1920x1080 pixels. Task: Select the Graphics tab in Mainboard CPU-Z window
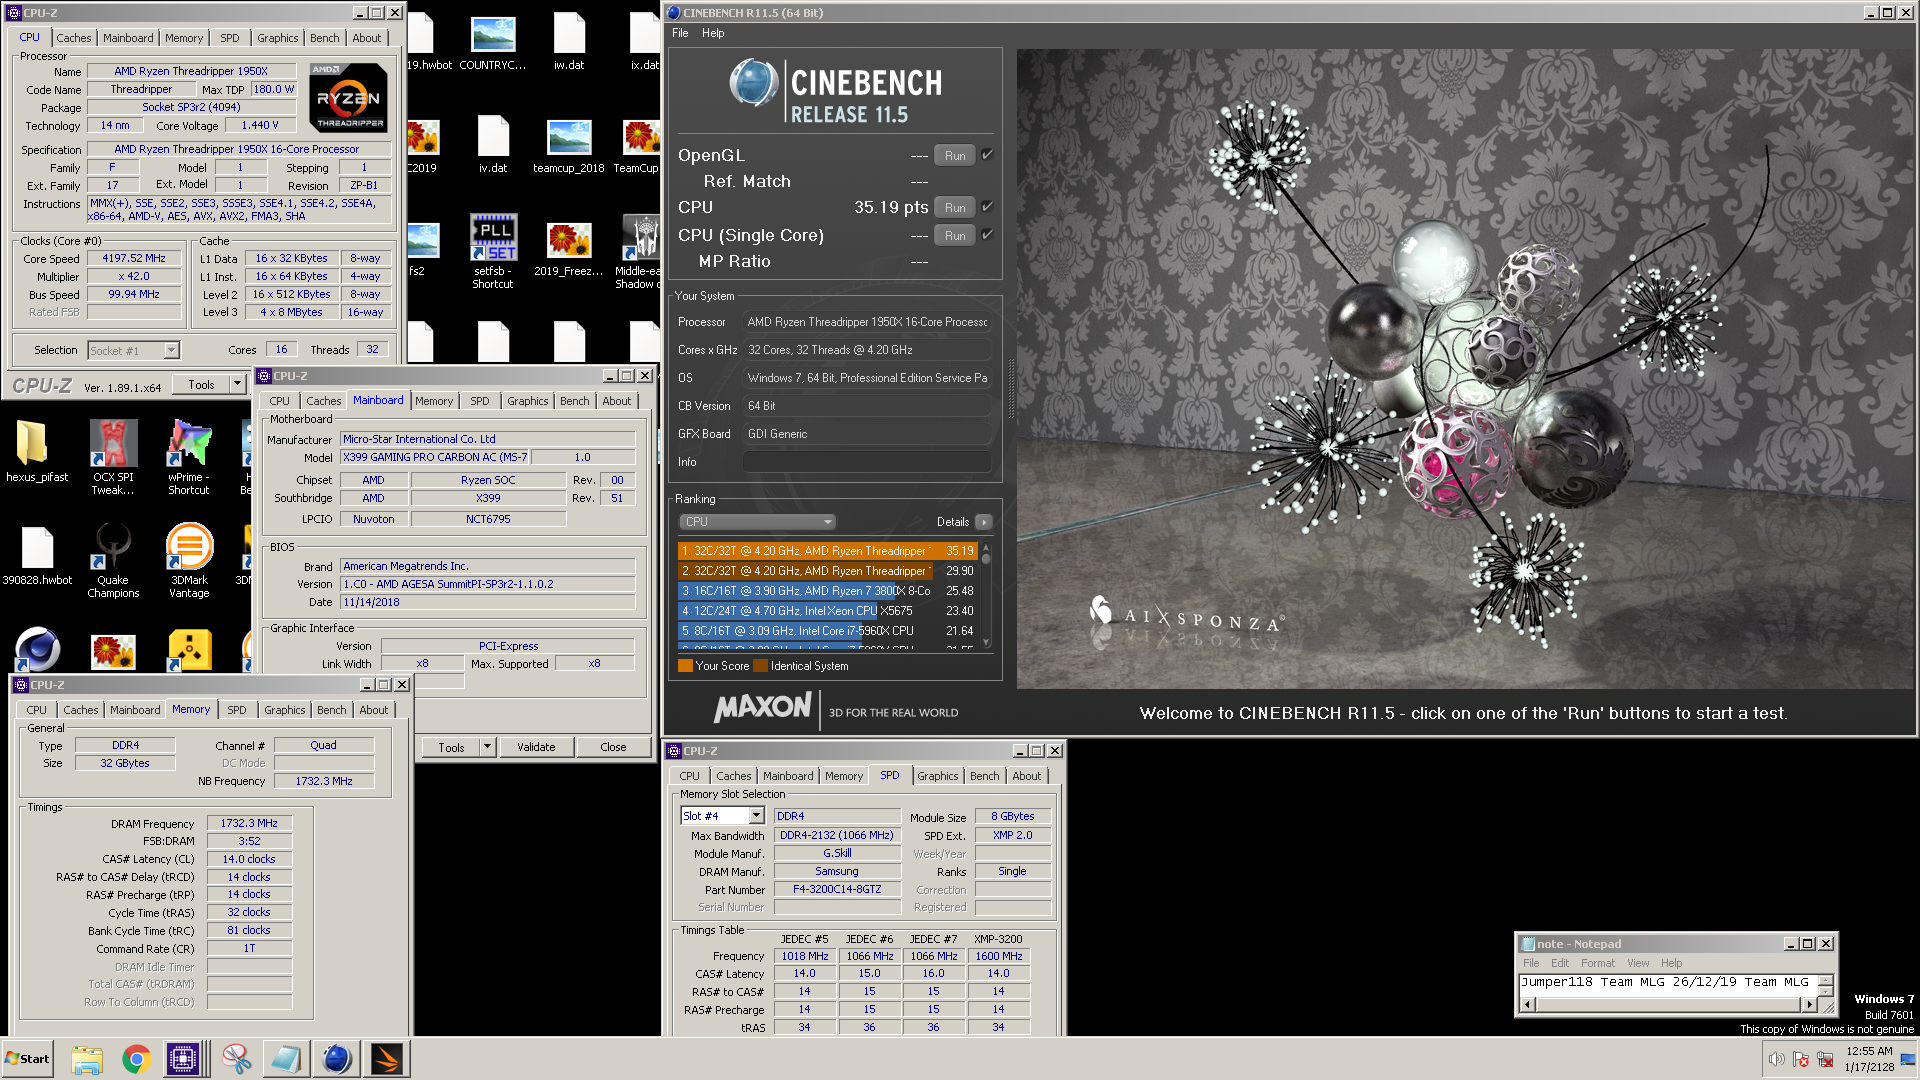(527, 401)
